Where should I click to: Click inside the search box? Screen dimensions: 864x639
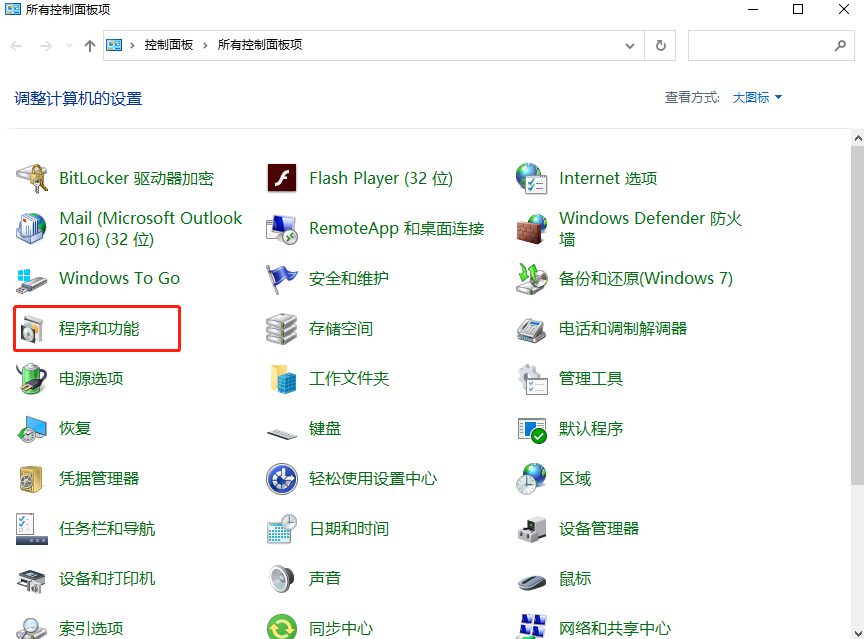770,45
